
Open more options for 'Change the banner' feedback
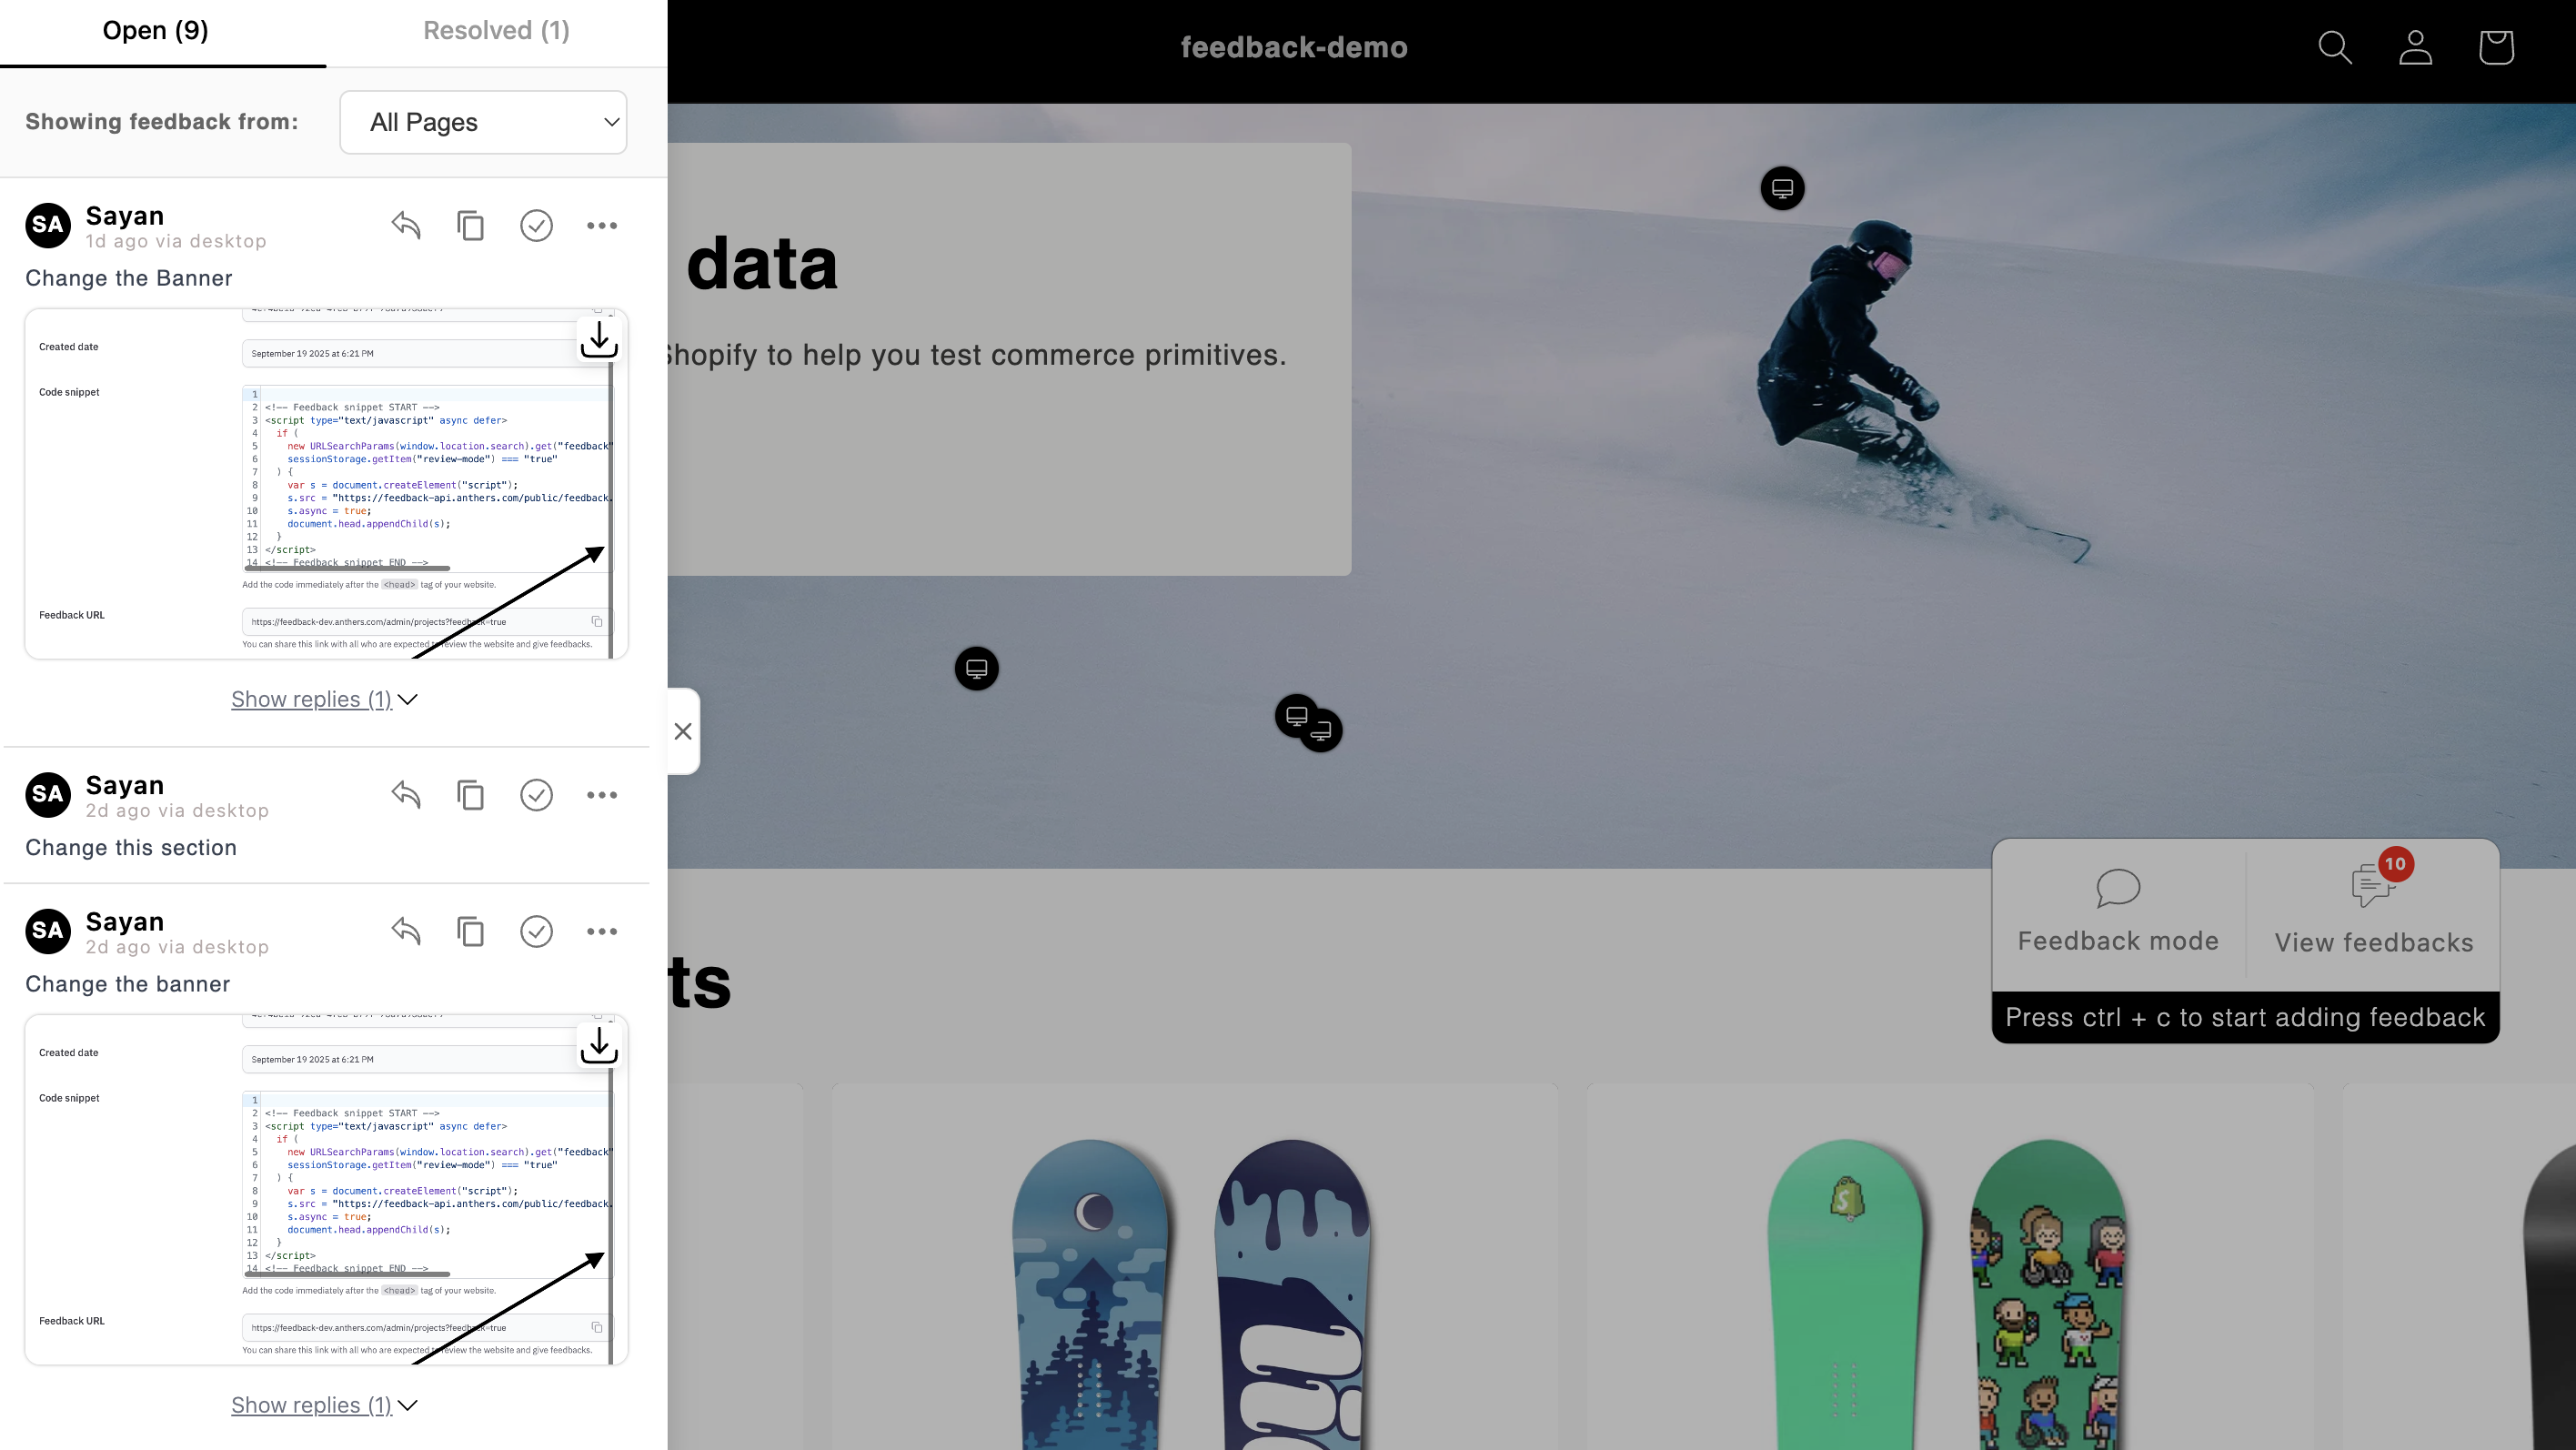click(x=602, y=931)
